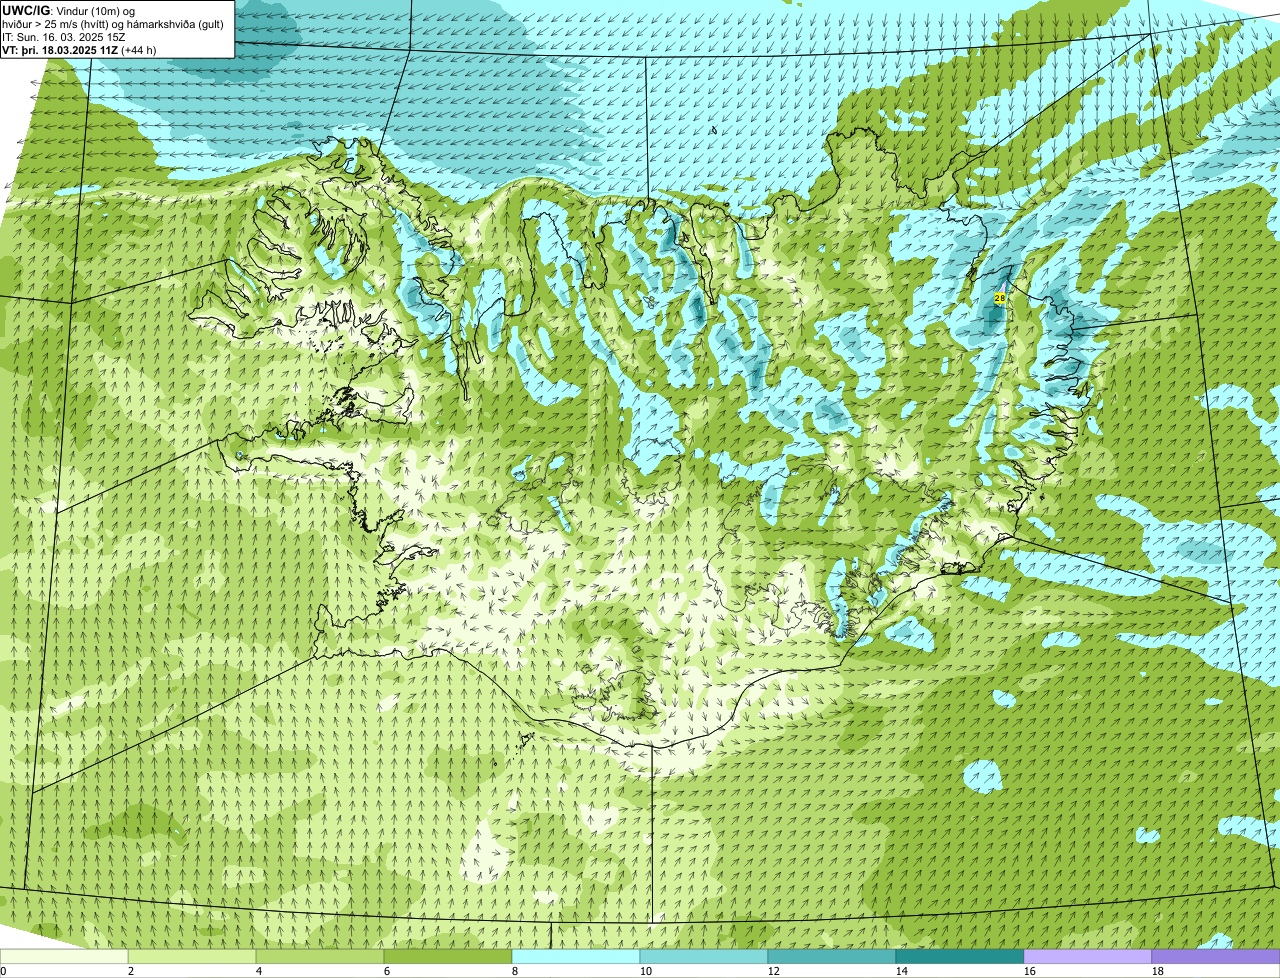Select the 10–12 m/s legend color swatch
The width and height of the screenshot is (1280, 978).
(704, 956)
